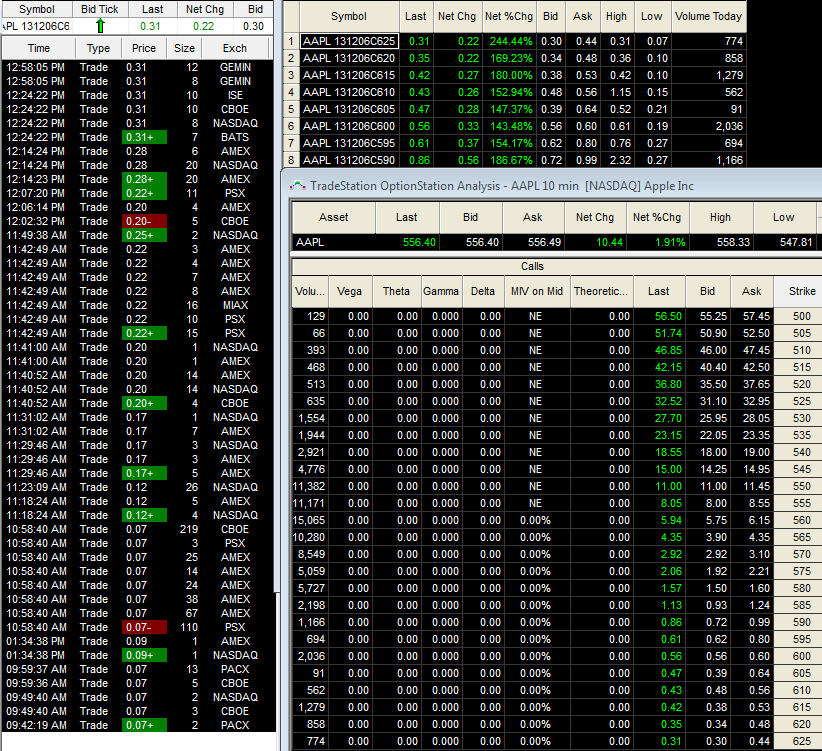This screenshot has width=822, height=751.
Task: Click the Vega column header
Action: 349,291
